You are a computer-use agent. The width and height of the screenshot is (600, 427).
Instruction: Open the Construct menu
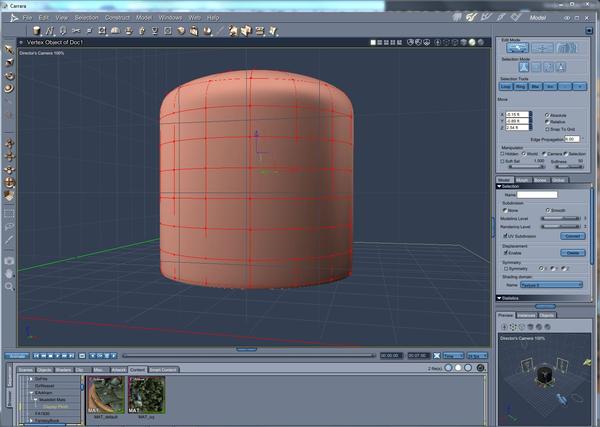click(117, 17)
